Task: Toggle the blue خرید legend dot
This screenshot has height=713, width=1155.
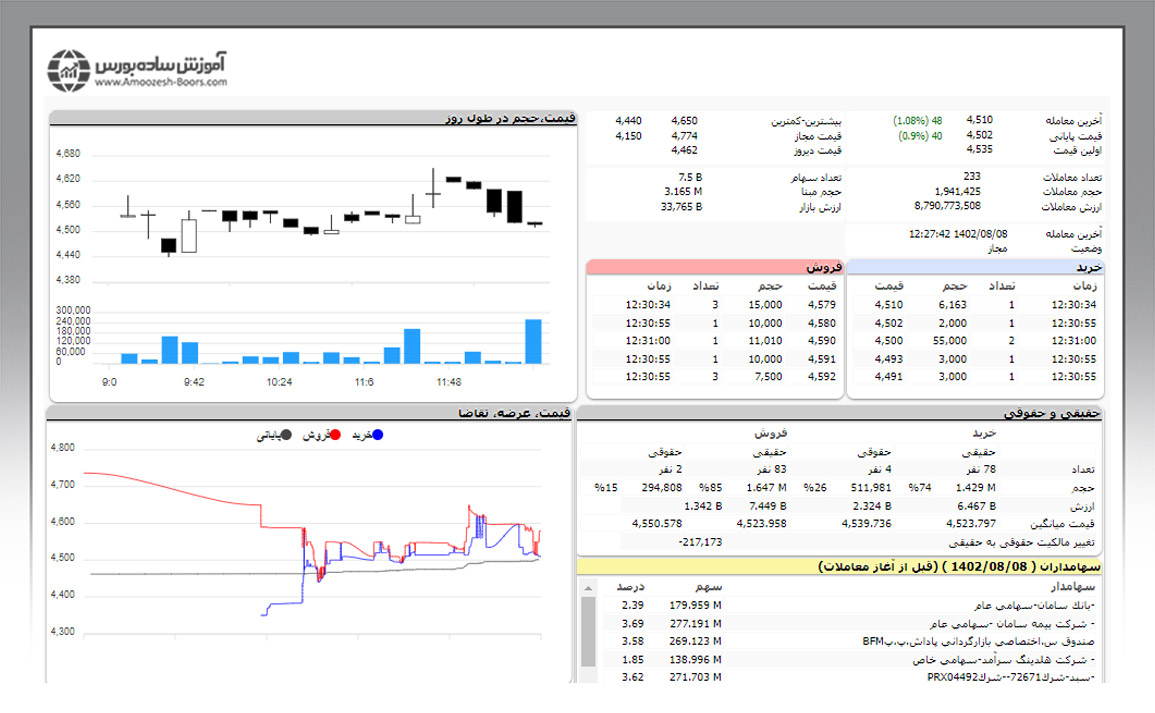Action: point(377,435)
